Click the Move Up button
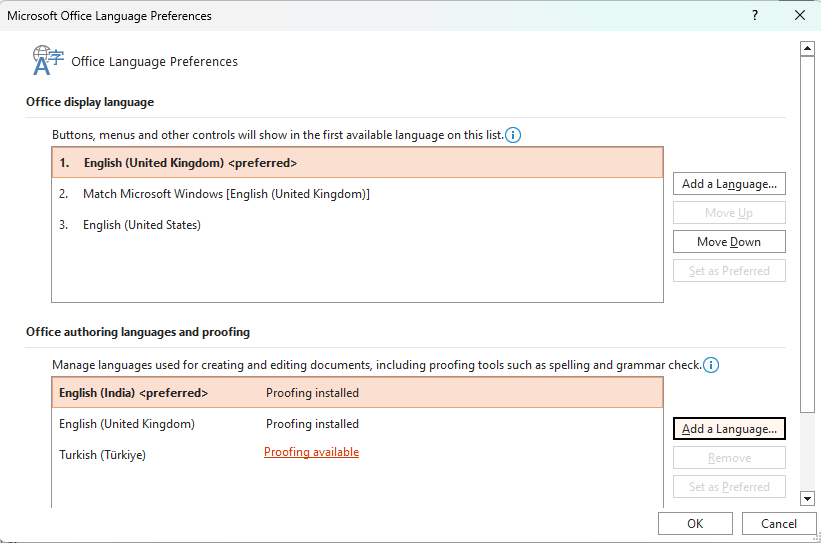The width and height of the screenshot is (821, 543). tap(729, 213)
